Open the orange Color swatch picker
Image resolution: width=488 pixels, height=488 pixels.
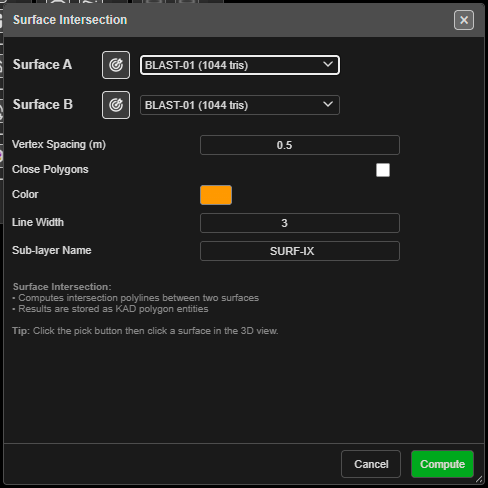point(216,195)
